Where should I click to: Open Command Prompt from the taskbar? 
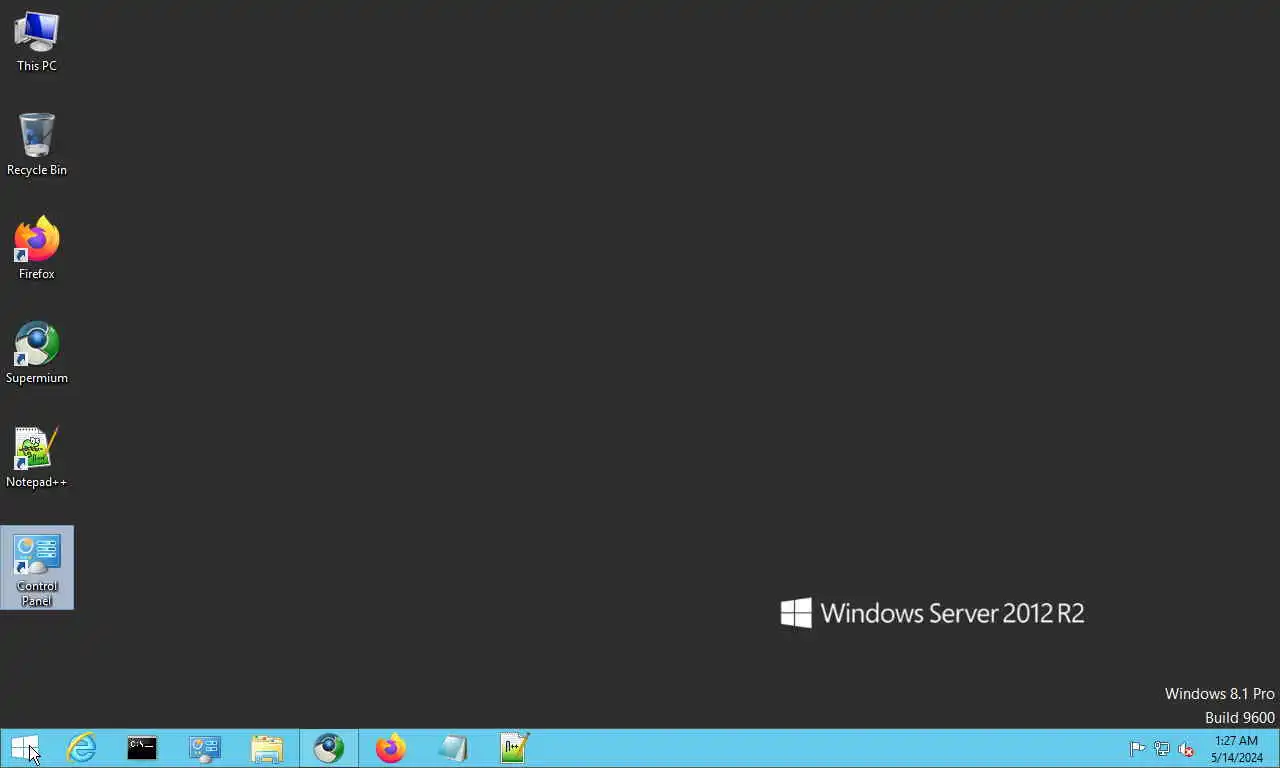pos(142,748)
